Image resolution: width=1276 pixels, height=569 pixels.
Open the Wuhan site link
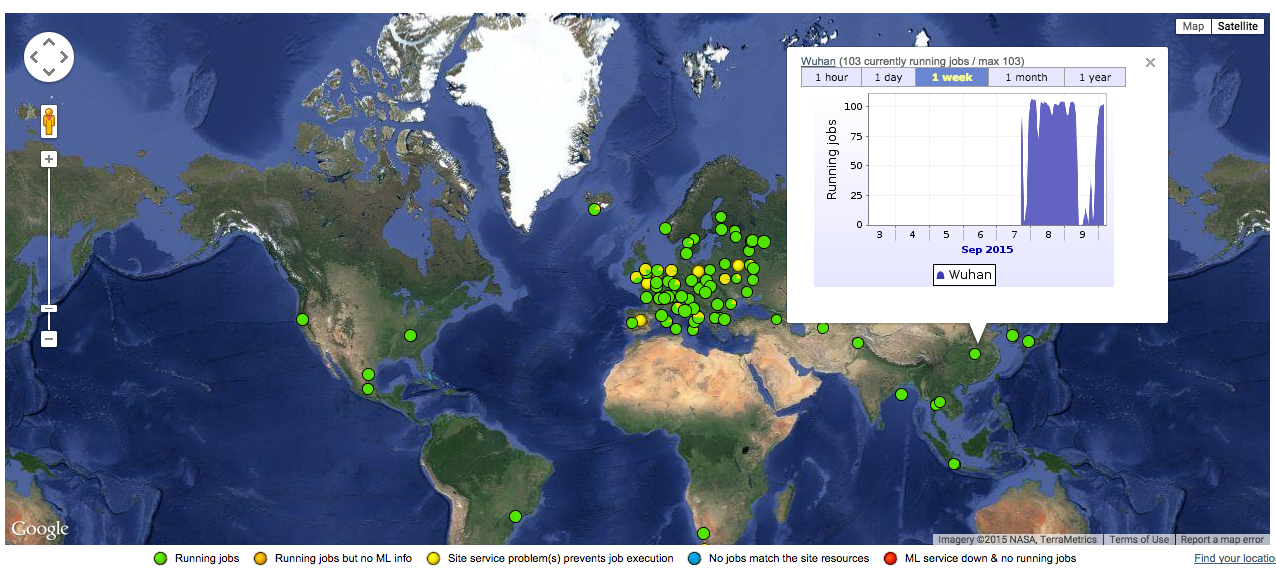coord(818,61)
